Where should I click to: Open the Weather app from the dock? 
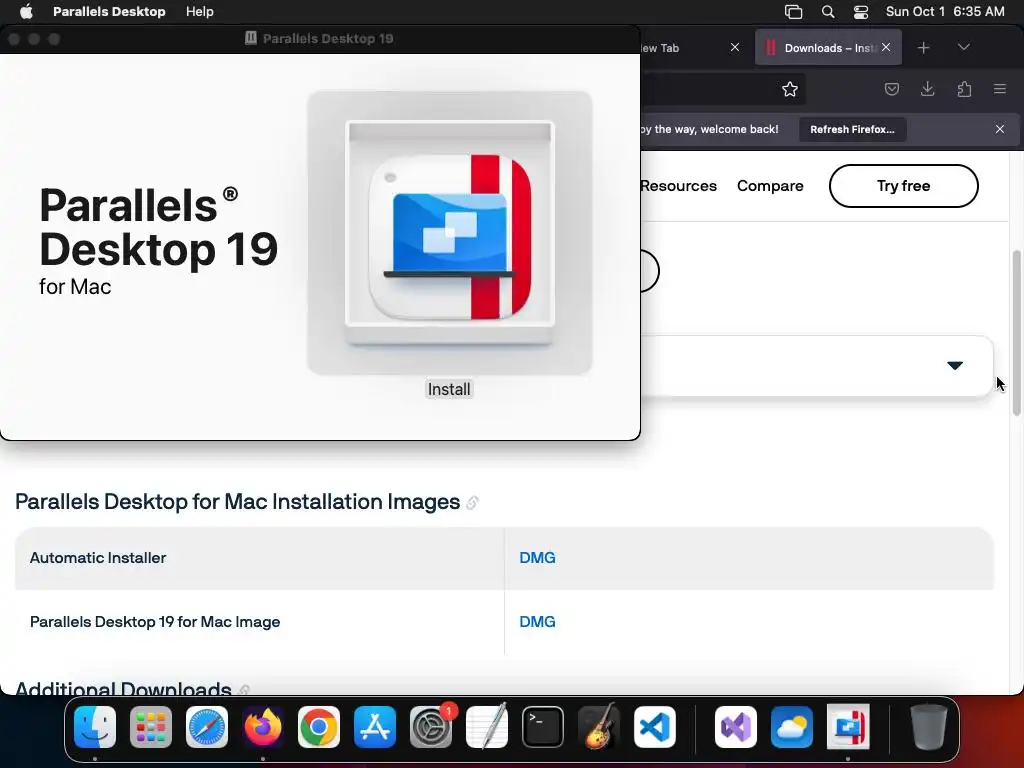click(x=792, y=726)
